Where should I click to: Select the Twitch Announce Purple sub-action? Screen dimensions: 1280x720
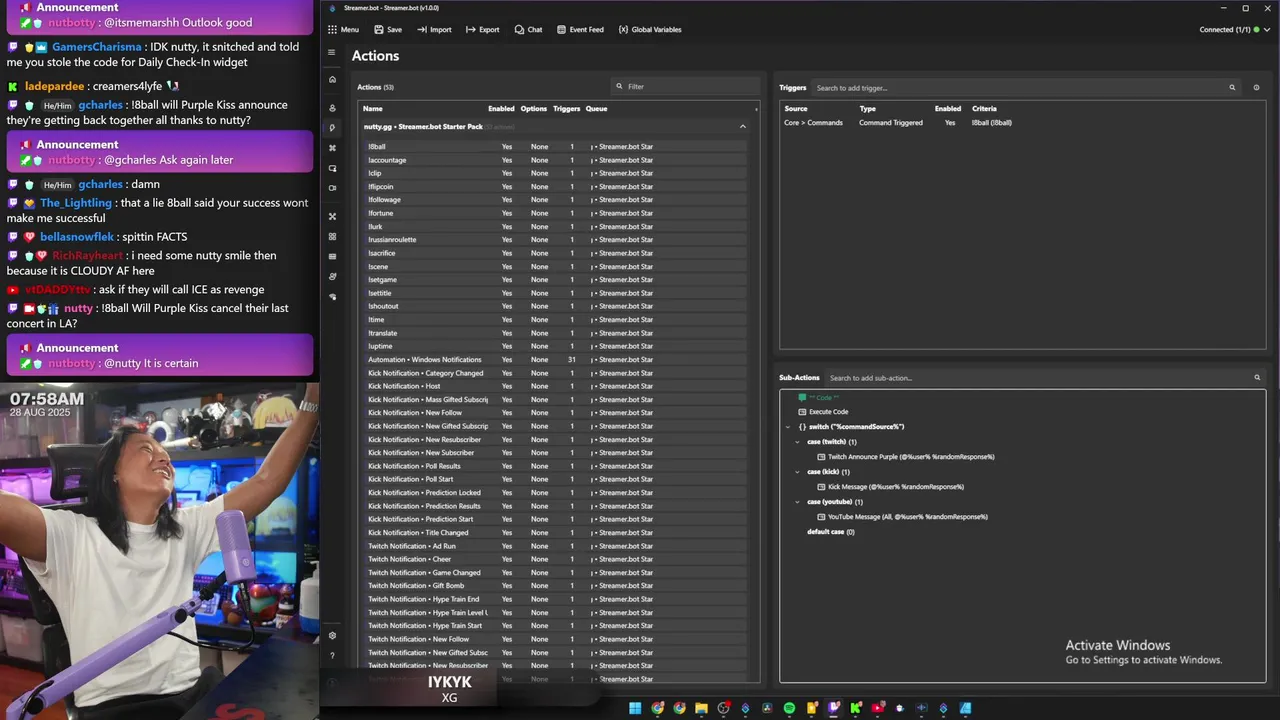click(906, 457)
